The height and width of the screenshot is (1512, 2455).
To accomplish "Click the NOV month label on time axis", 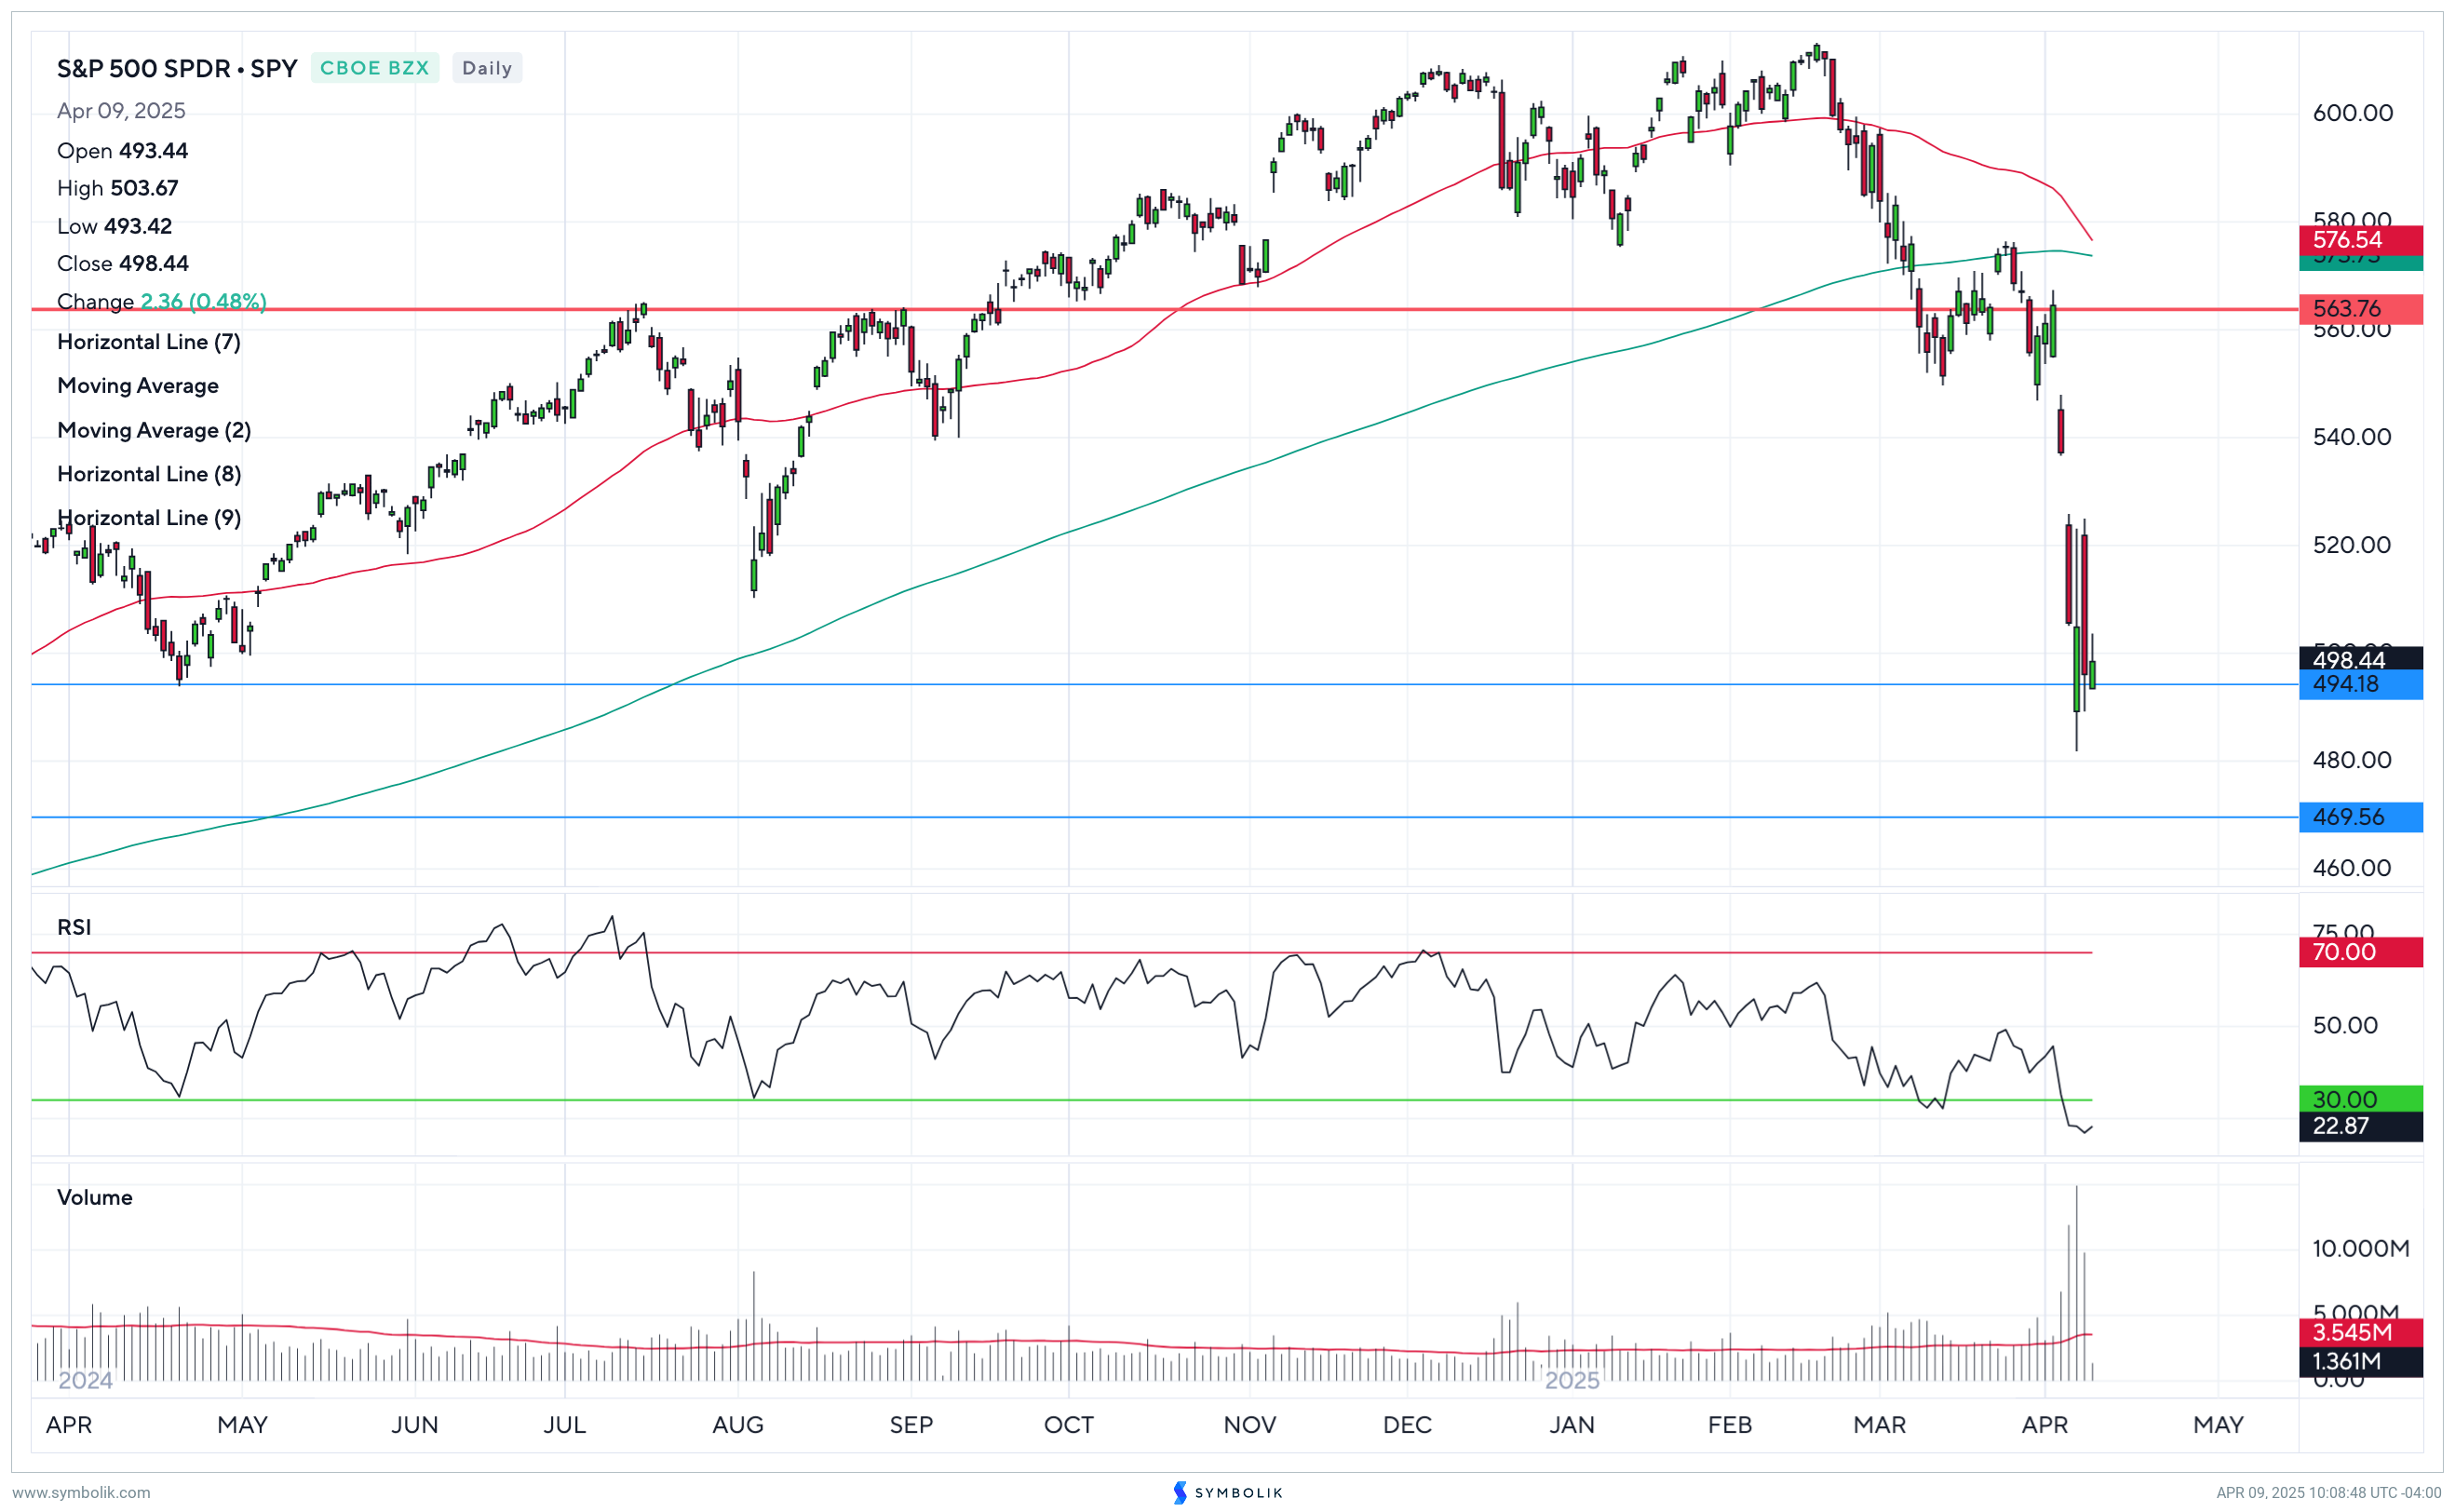I will pyautogui.click(x=1249, y=1424).
